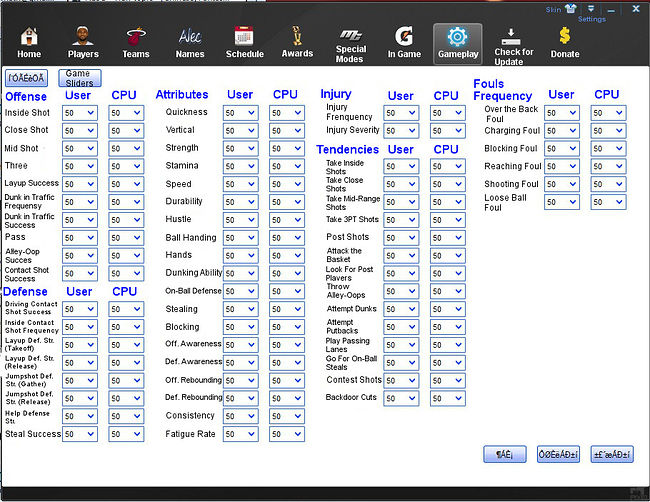Switch to the Game Sliders tab
Viewport: 650px width, 502px height.
tap(79, 78)
